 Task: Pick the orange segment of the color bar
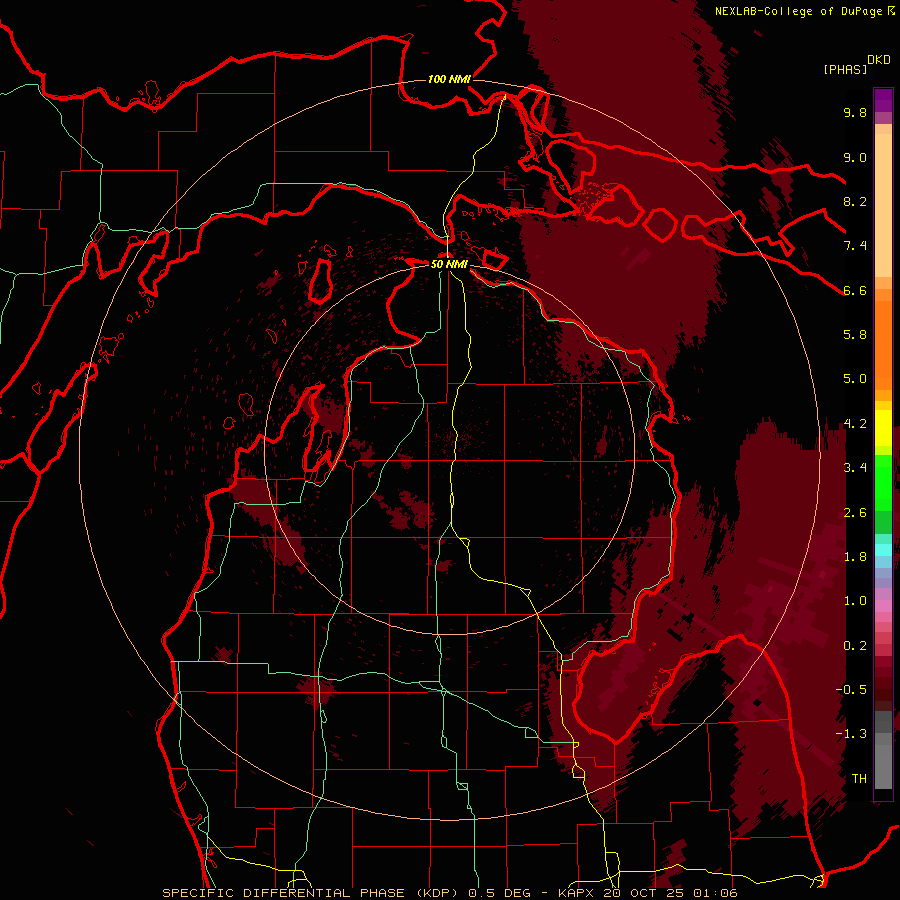point(883,344)
